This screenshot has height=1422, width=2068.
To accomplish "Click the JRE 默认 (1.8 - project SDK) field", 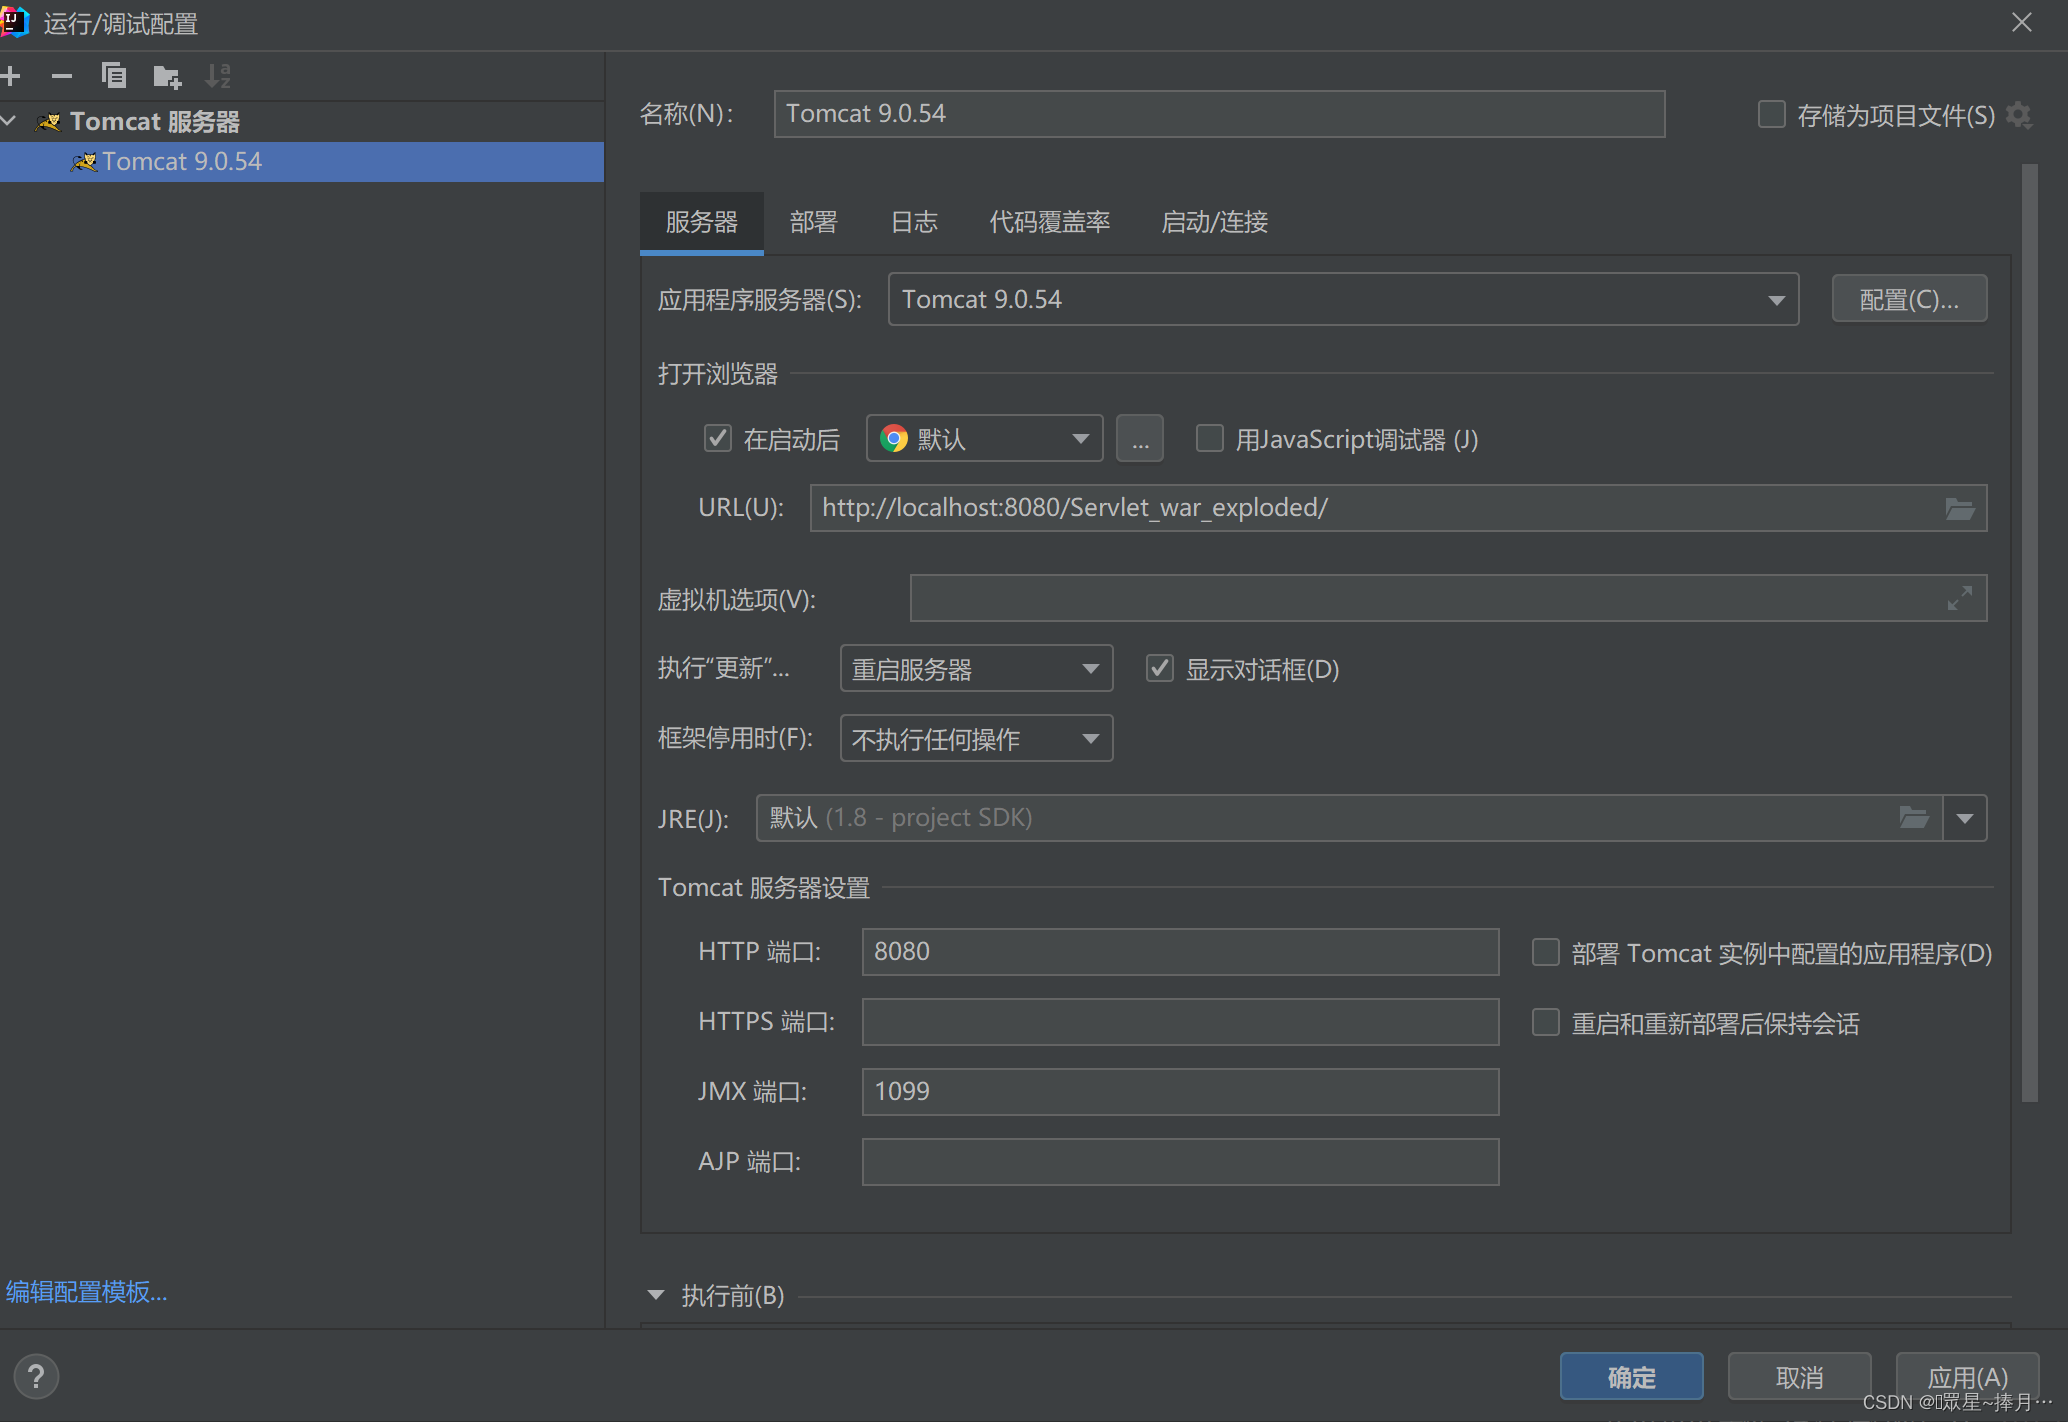I will point(1350,818).
